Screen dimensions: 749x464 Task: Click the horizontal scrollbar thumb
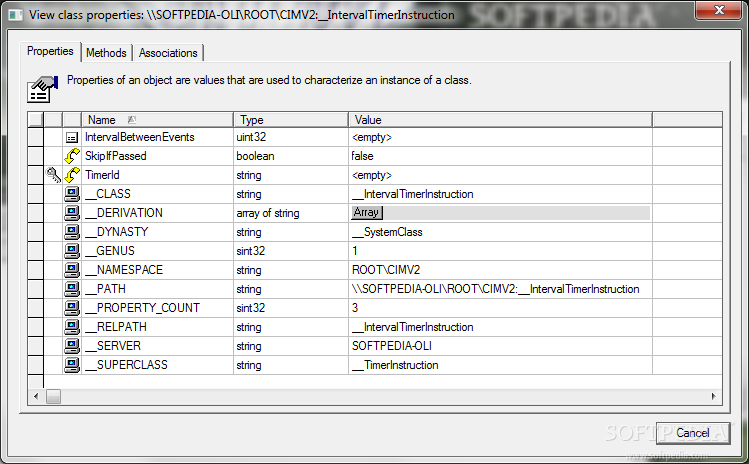coord(54,397)
